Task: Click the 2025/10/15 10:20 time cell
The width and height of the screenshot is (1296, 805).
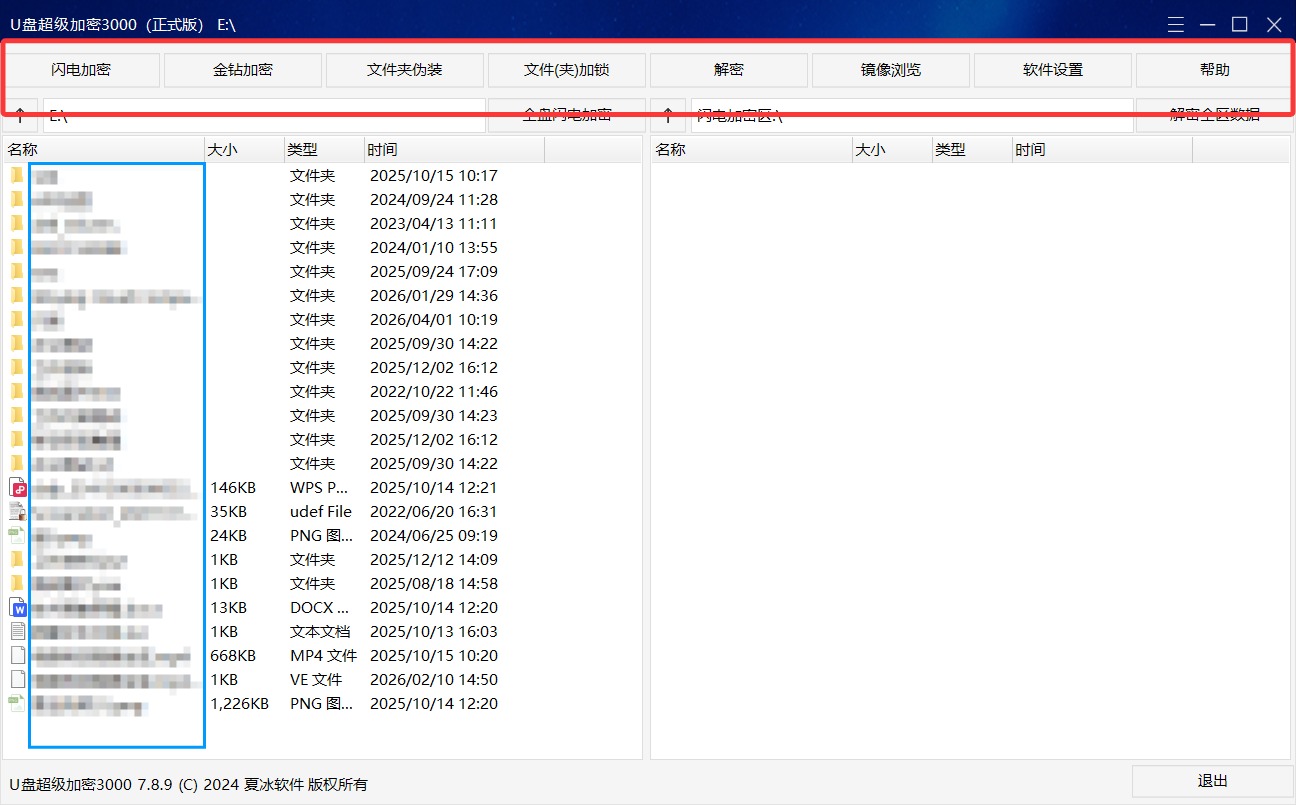Action: click(x=434, y=656)
